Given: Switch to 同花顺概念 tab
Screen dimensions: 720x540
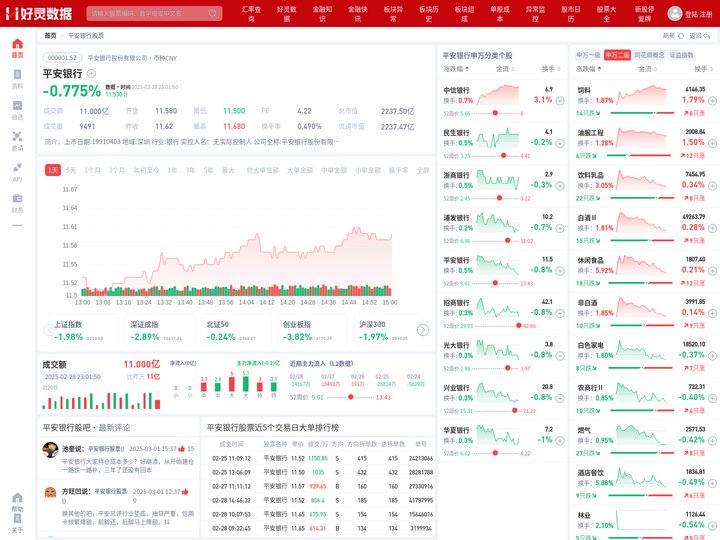Looking at the screenshot, I should (649, 55).
